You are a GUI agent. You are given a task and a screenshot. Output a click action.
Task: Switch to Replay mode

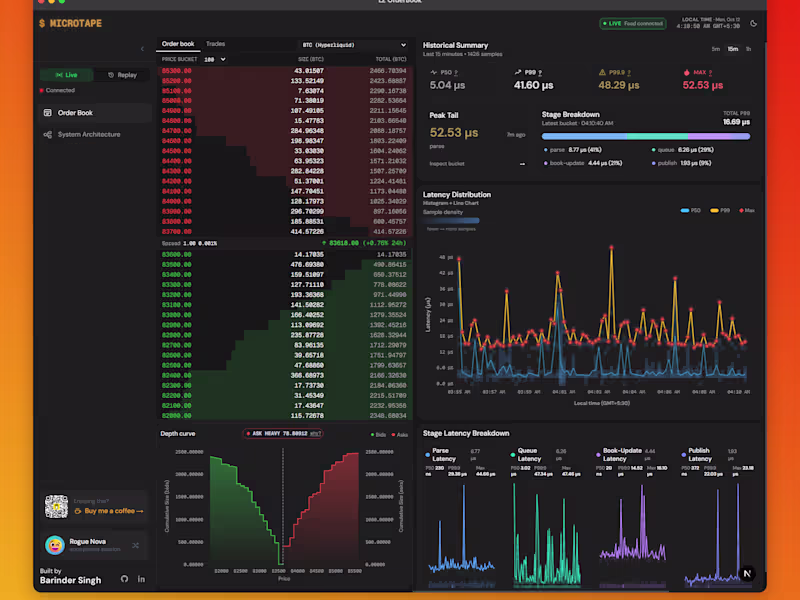[122, 75]
